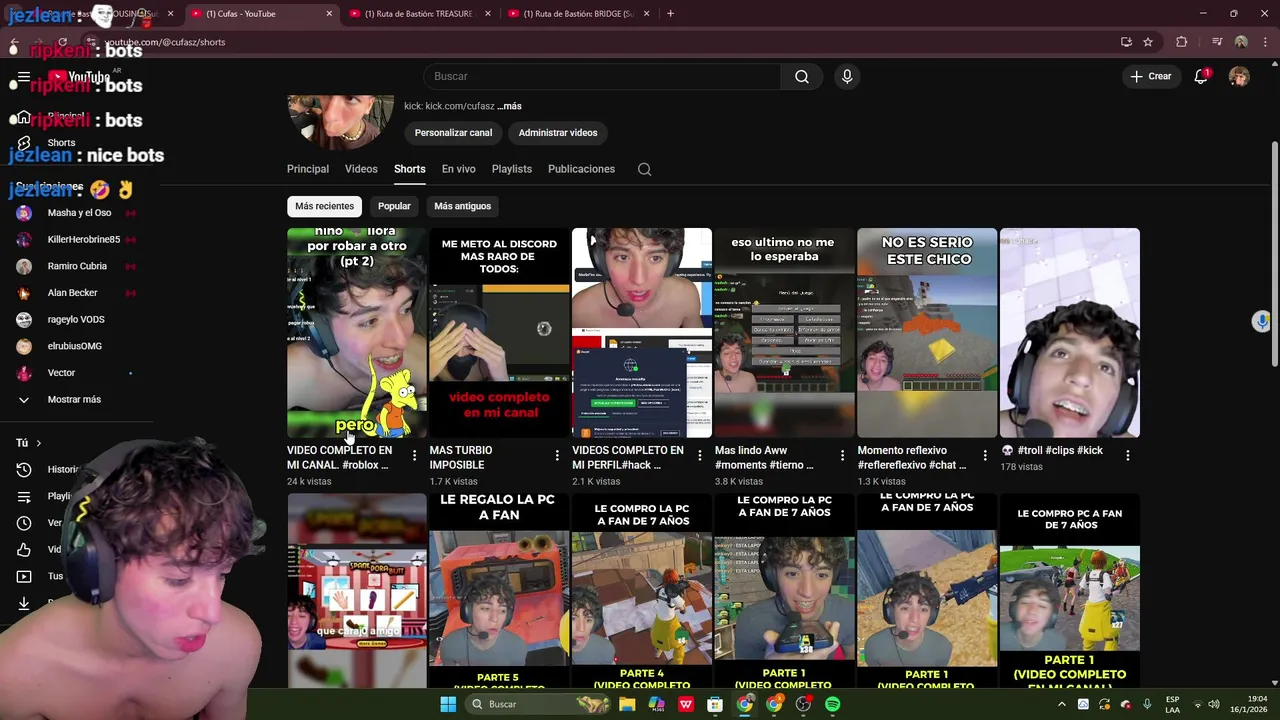This screenshot has width=1280, height=720.
Task: Select the 'Más antiguos' filter chip
Action: 462,206
